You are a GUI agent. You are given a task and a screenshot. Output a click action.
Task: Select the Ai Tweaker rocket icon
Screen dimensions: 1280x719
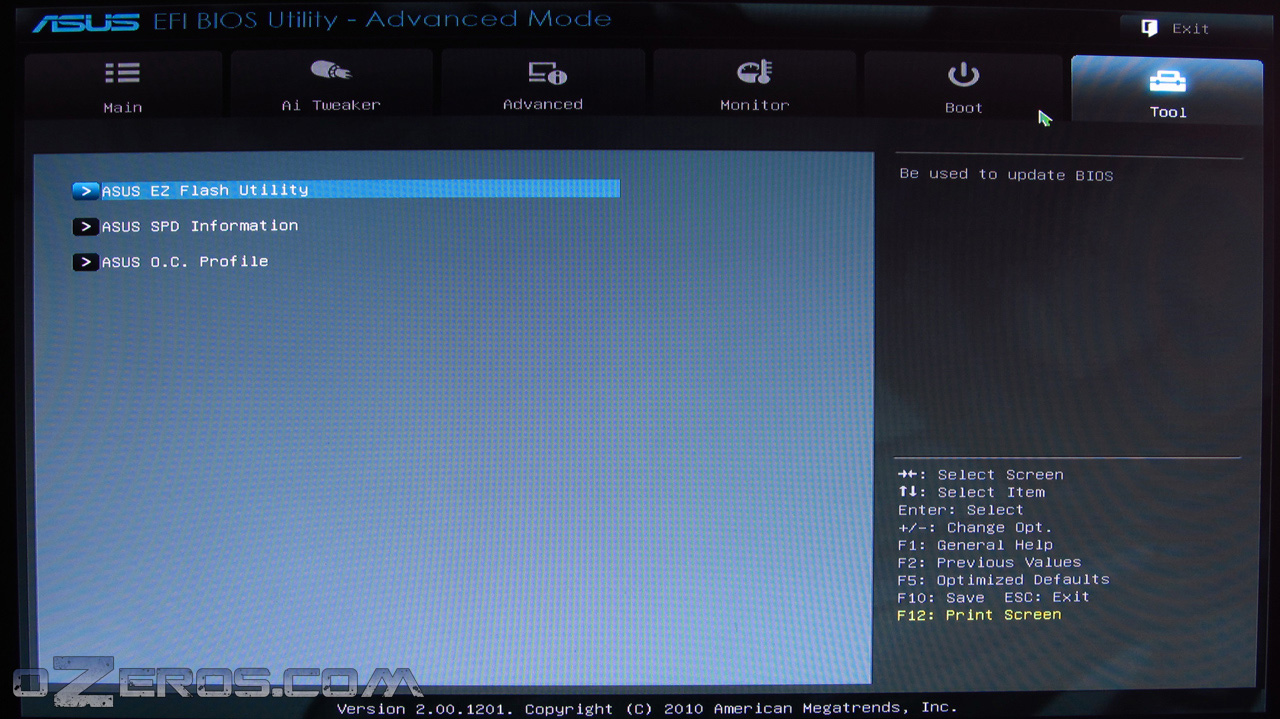coord(331,71)
